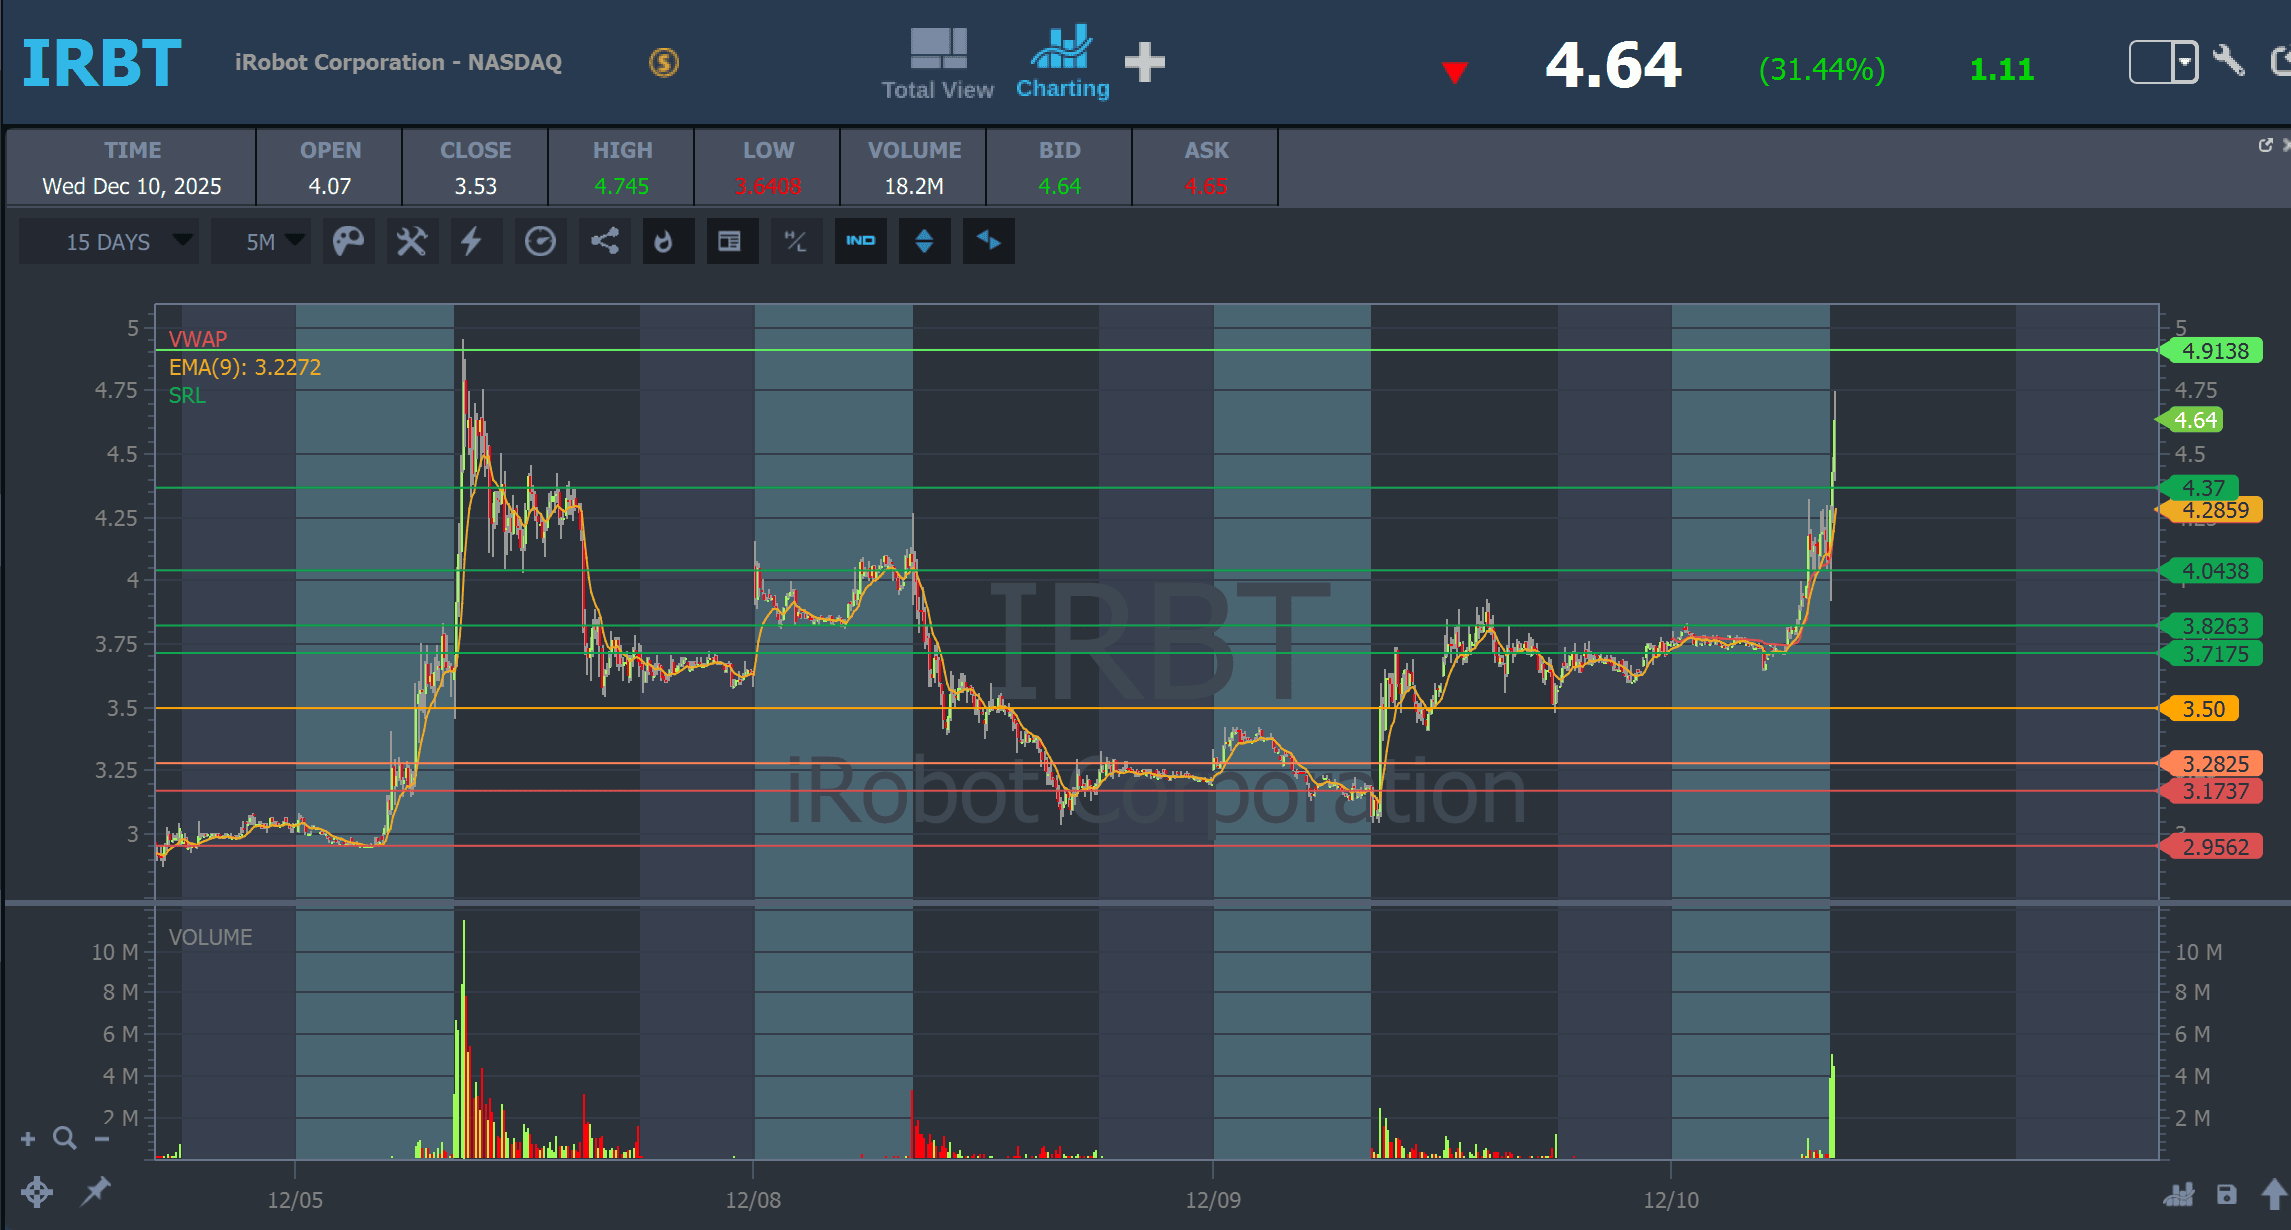The image size is (2291, 1230).
Task: Open the chart tools wrench-hammer icon
Action: (411, 241)
